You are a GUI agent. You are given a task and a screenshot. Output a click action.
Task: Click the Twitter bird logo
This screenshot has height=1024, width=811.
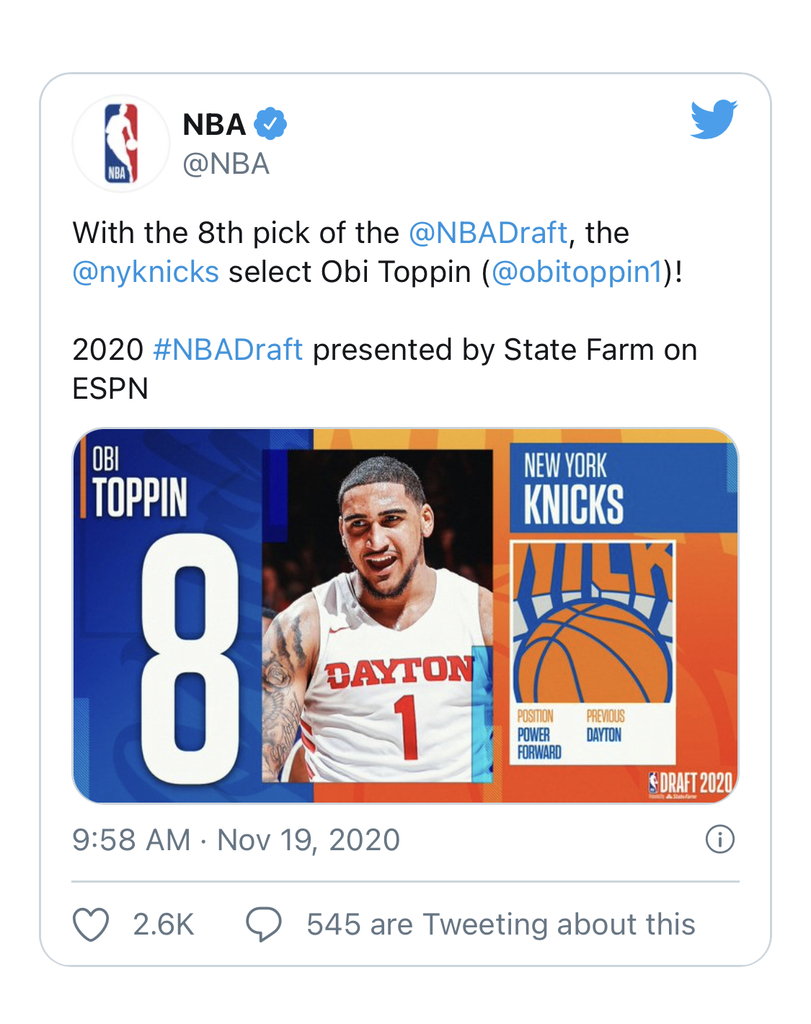click(714, 119)
